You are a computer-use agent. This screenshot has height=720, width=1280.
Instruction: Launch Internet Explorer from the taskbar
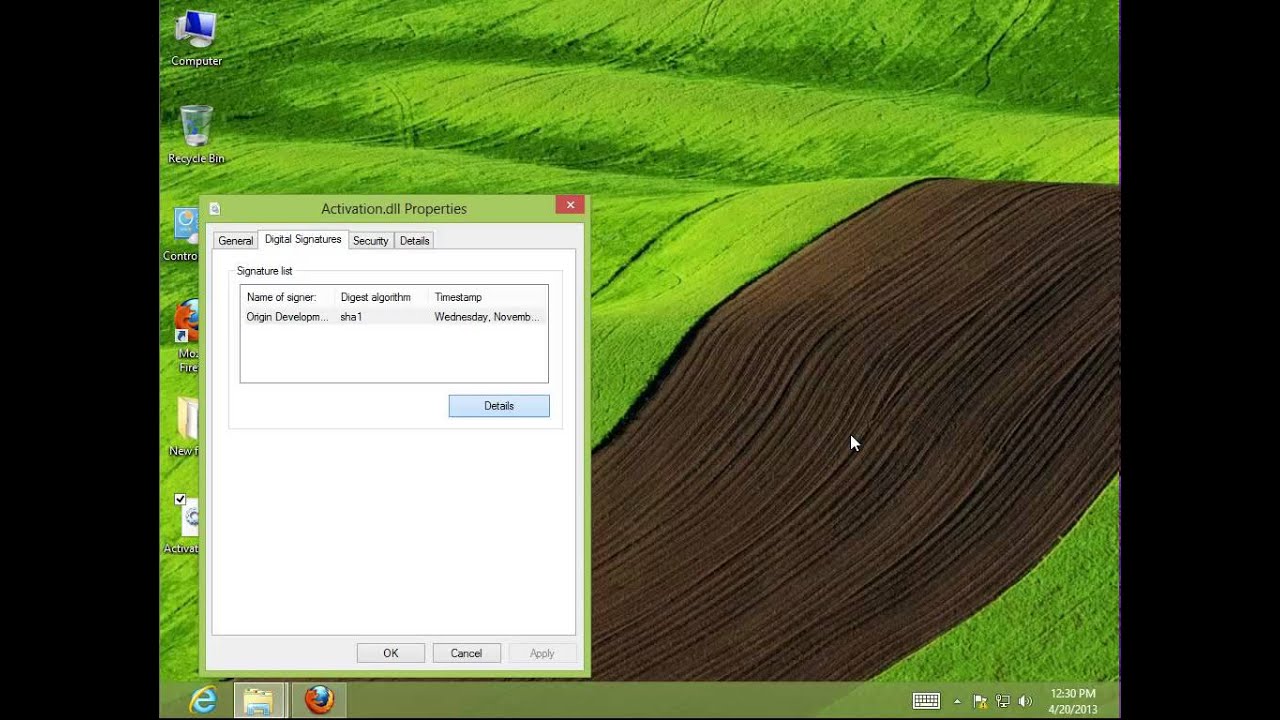[204, 700]
